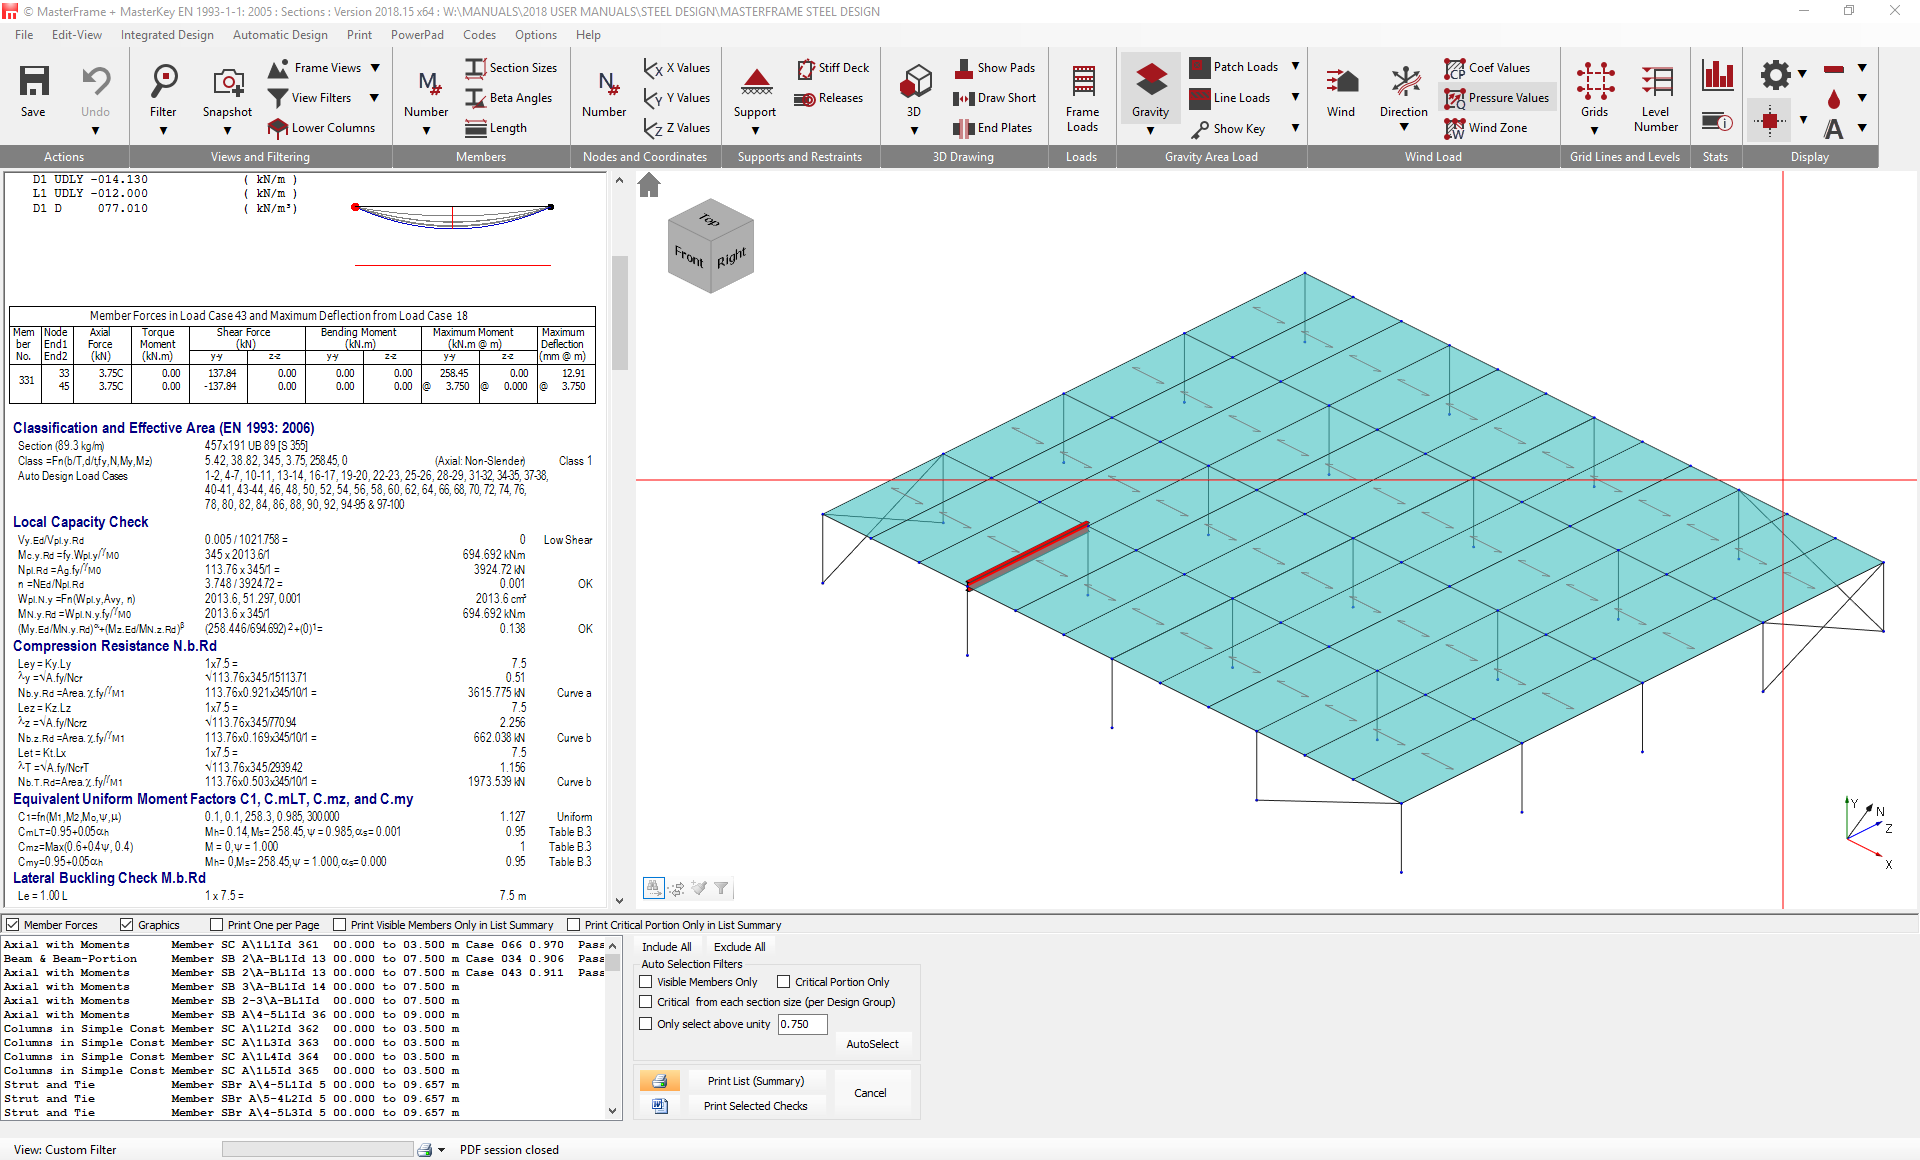Viewport: 1920px width, 1160px height.
Task: Expand the Gravity dropdown arrow
Action: [1150, 131]
